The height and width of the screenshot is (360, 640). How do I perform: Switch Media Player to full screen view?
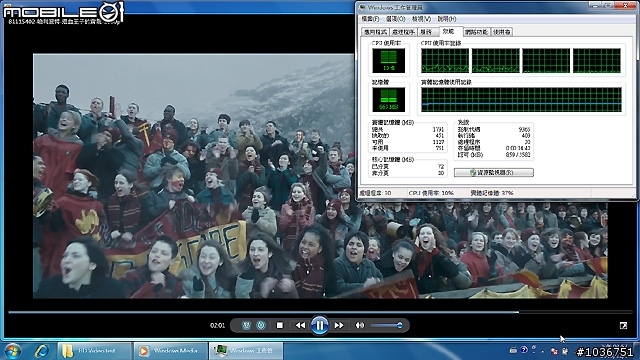[623, 325]
